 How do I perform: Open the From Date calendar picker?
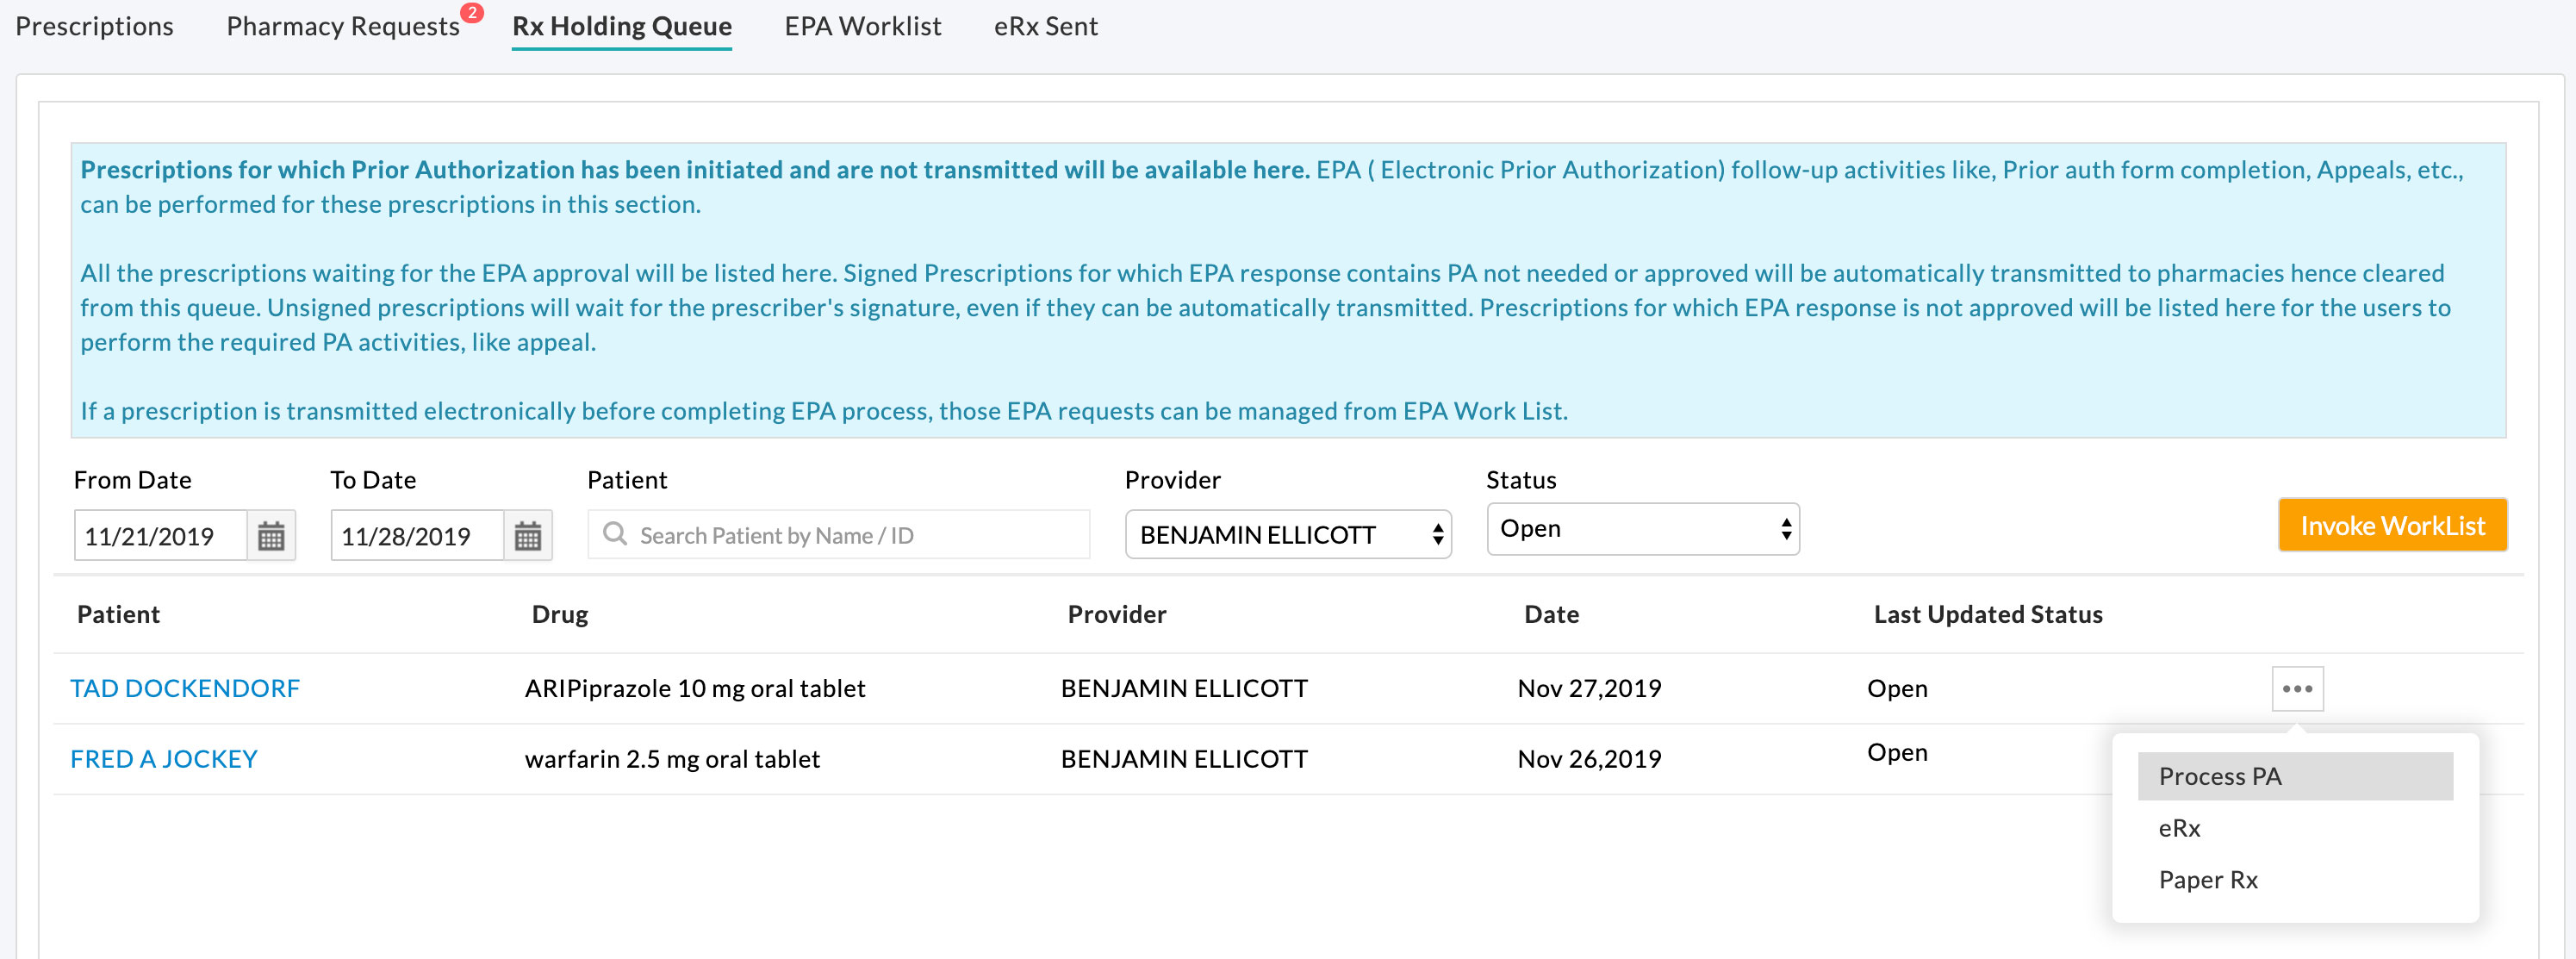pos(271,536)
